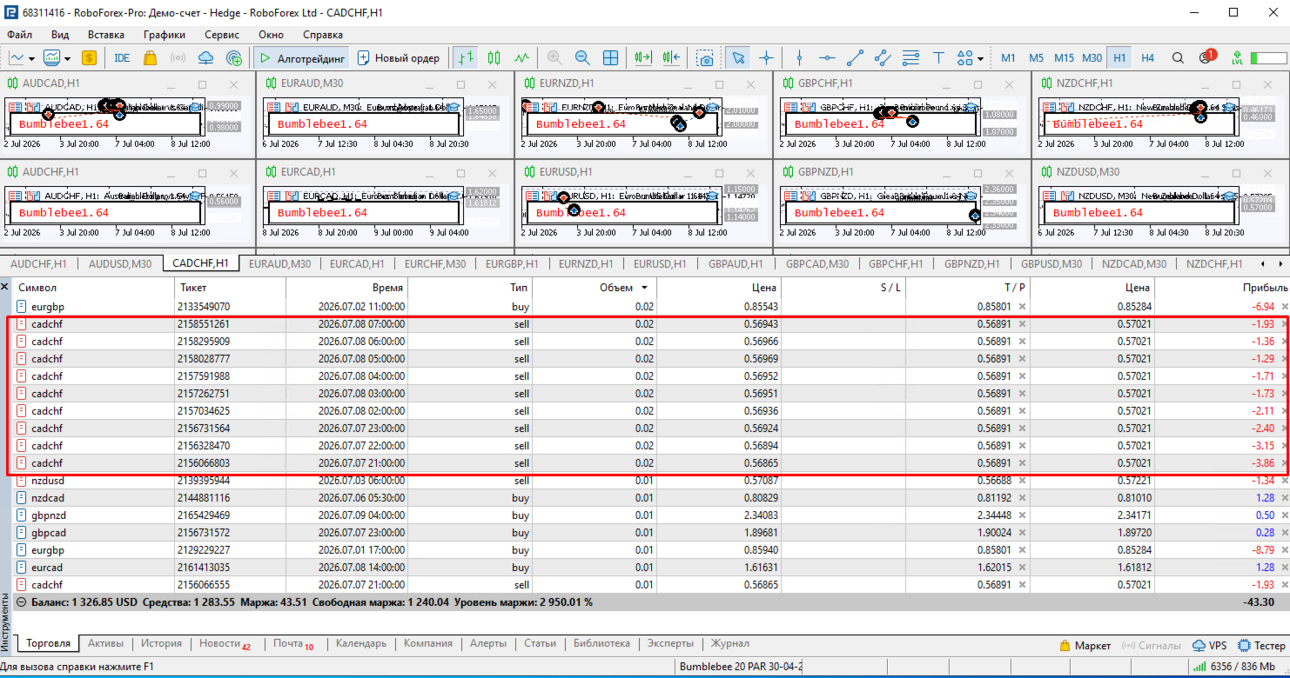The height and width of the screenshot is (678, 1290).
Task: Select the H1 timeframe button
Action: coord(1119,58)
